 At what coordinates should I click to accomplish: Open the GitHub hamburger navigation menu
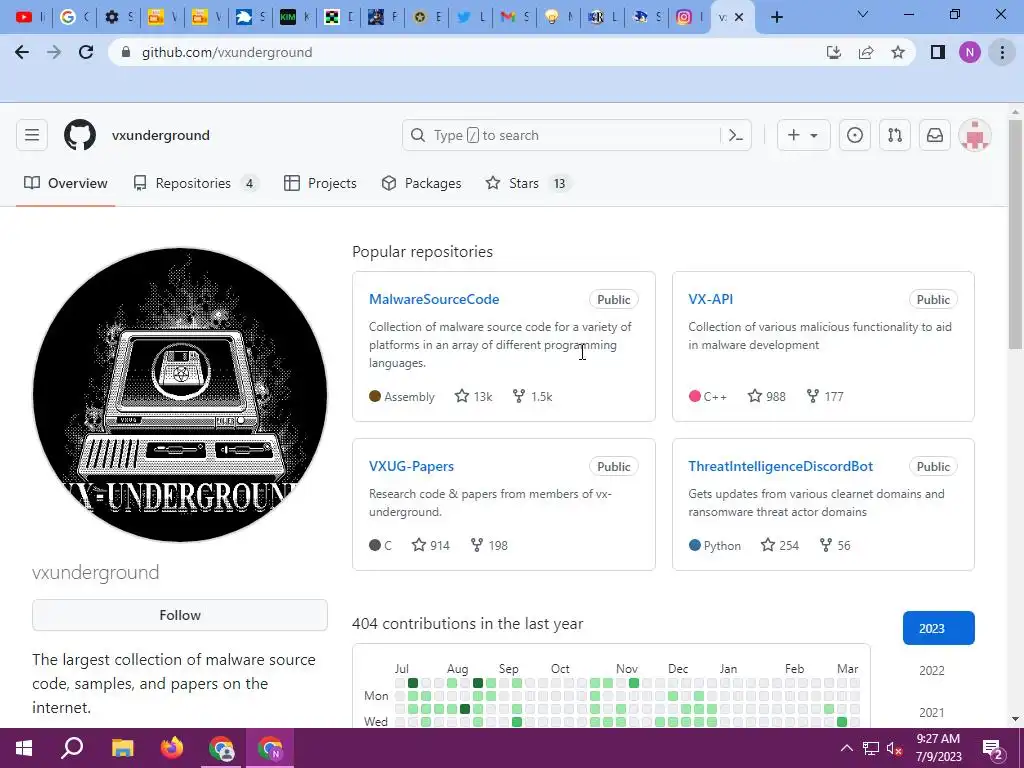32,135
